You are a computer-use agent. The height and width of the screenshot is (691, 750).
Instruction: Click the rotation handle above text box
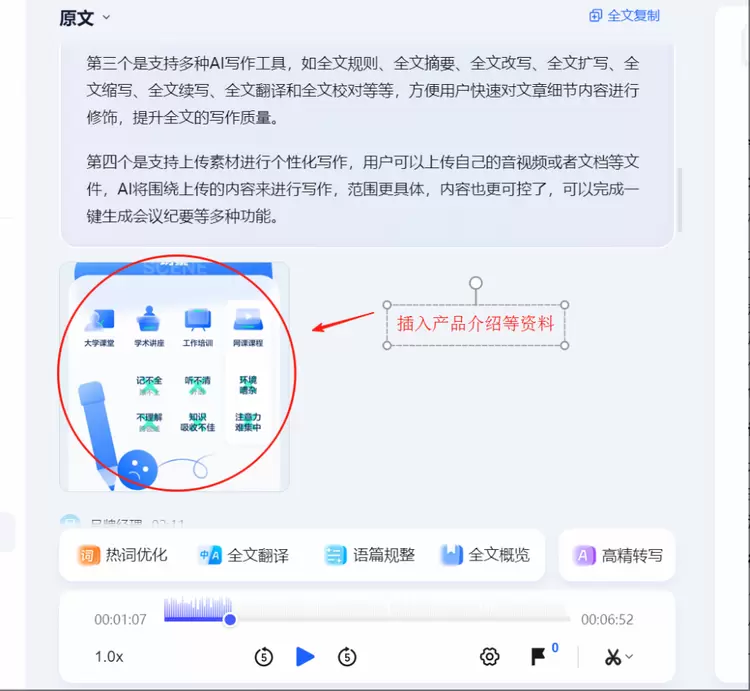click(x=475, y=283)
